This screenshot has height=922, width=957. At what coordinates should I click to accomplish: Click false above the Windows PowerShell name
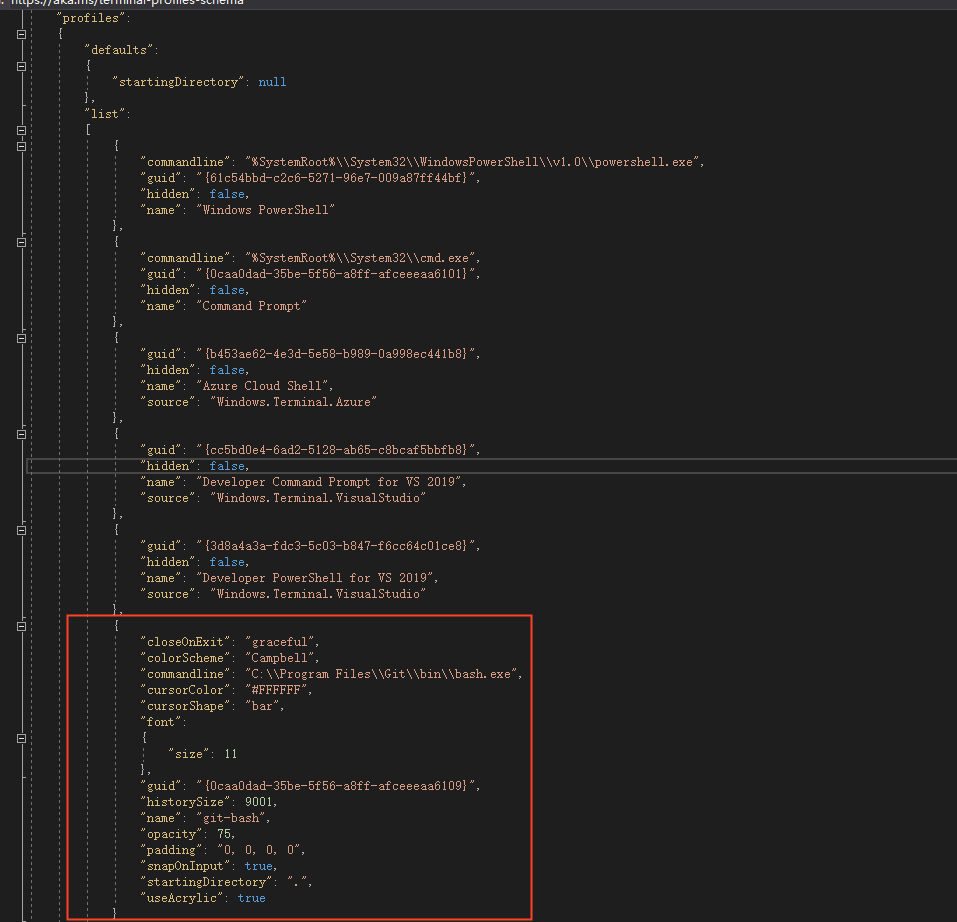click(227, 194)
